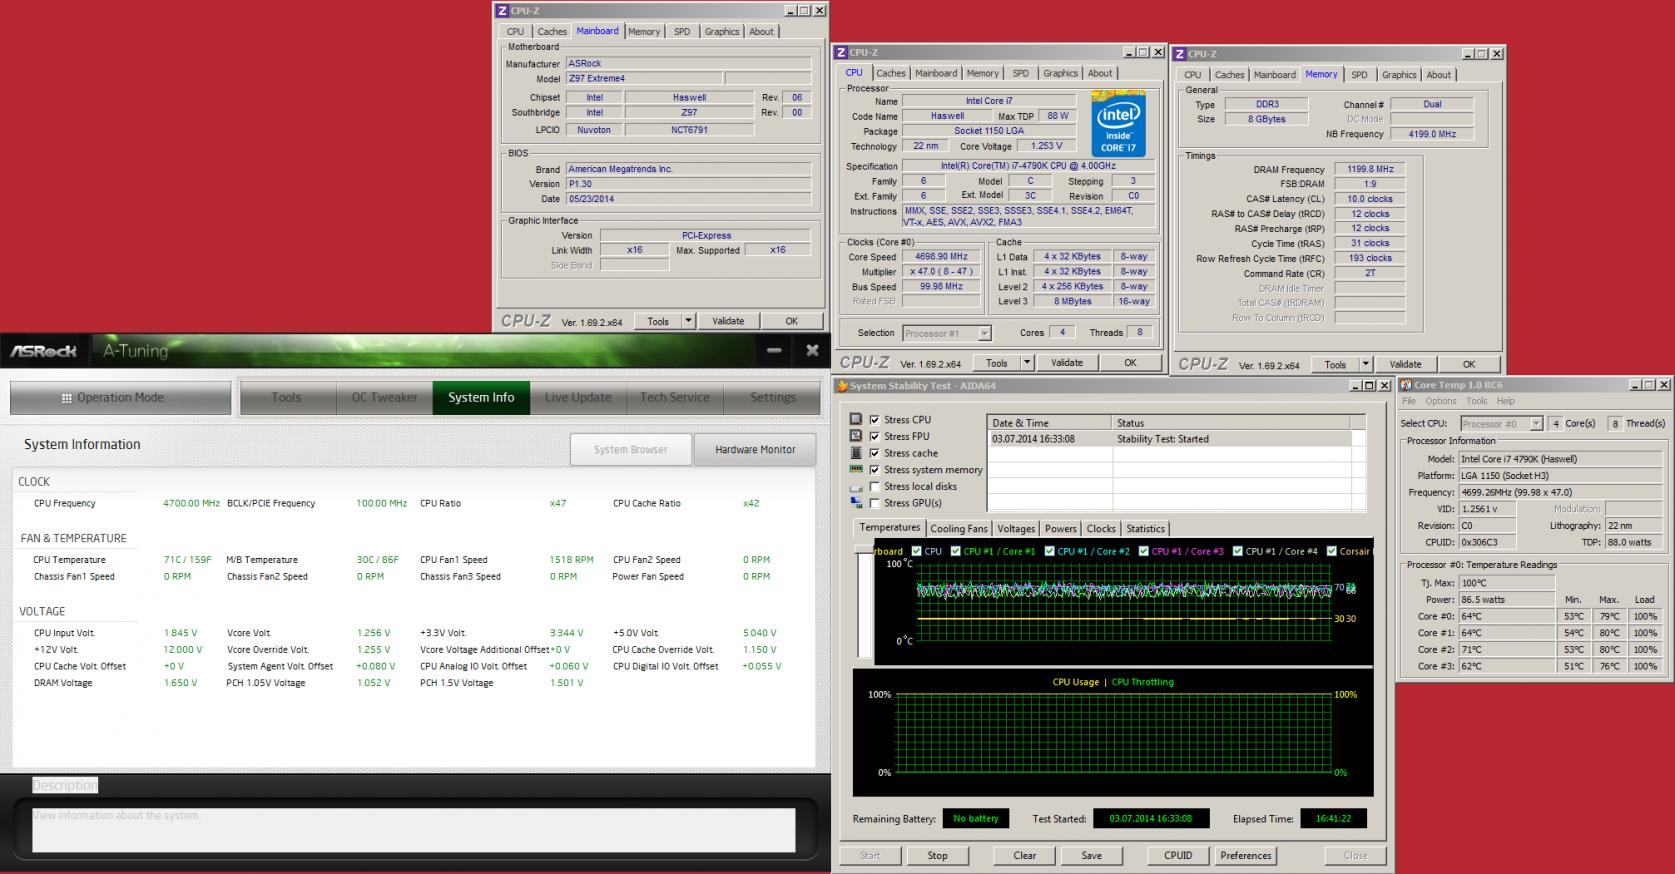Image resolution: width=1675 pixels, height=874 pixels.
Task: Click the CPU-Z title icon of the Mainboard window
Action: coord(502,11)
